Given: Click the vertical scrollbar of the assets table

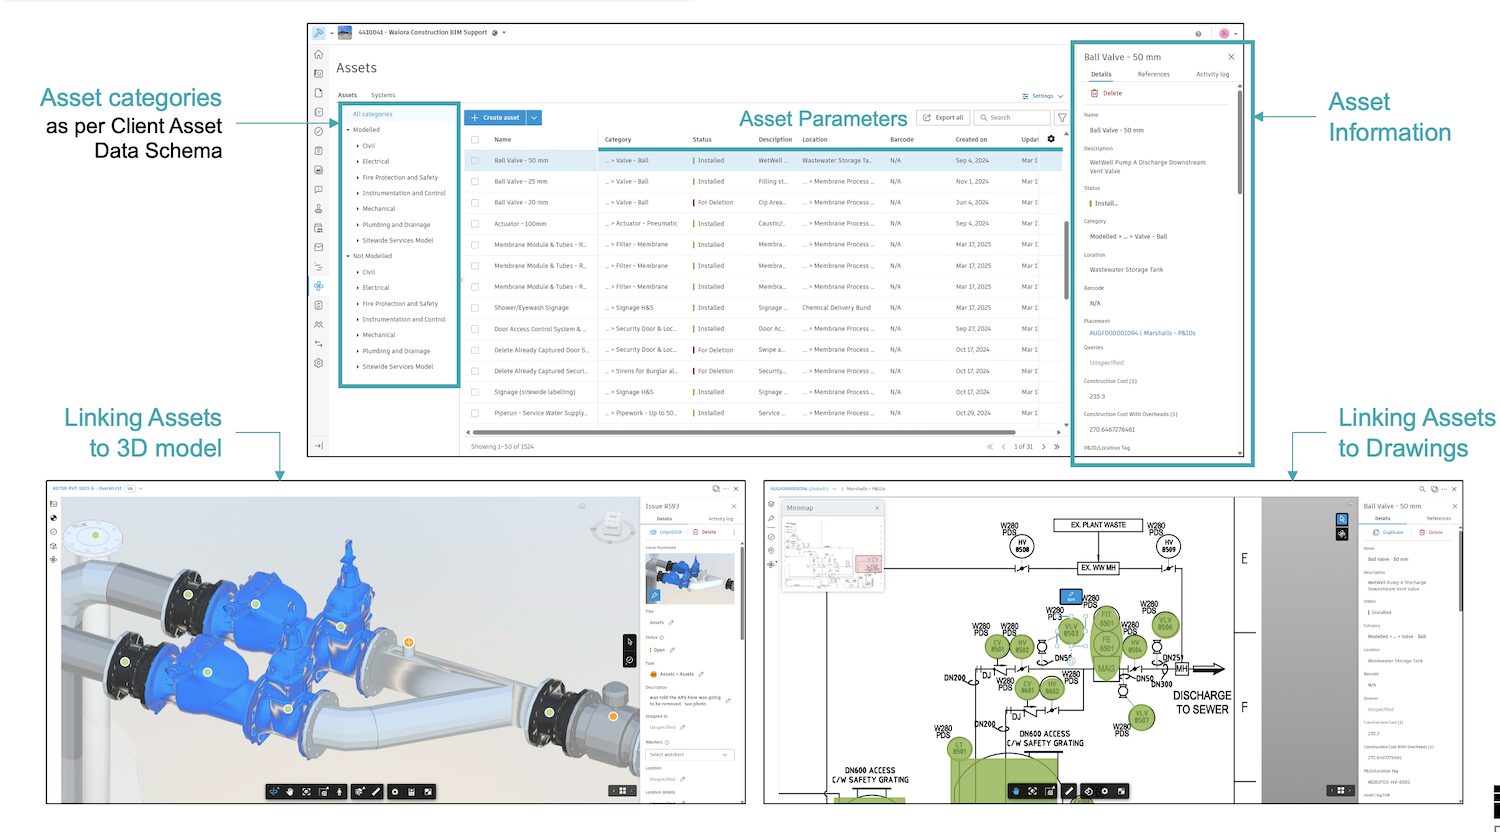Looking at the screenshot, I should click(x=1066, y=258).
